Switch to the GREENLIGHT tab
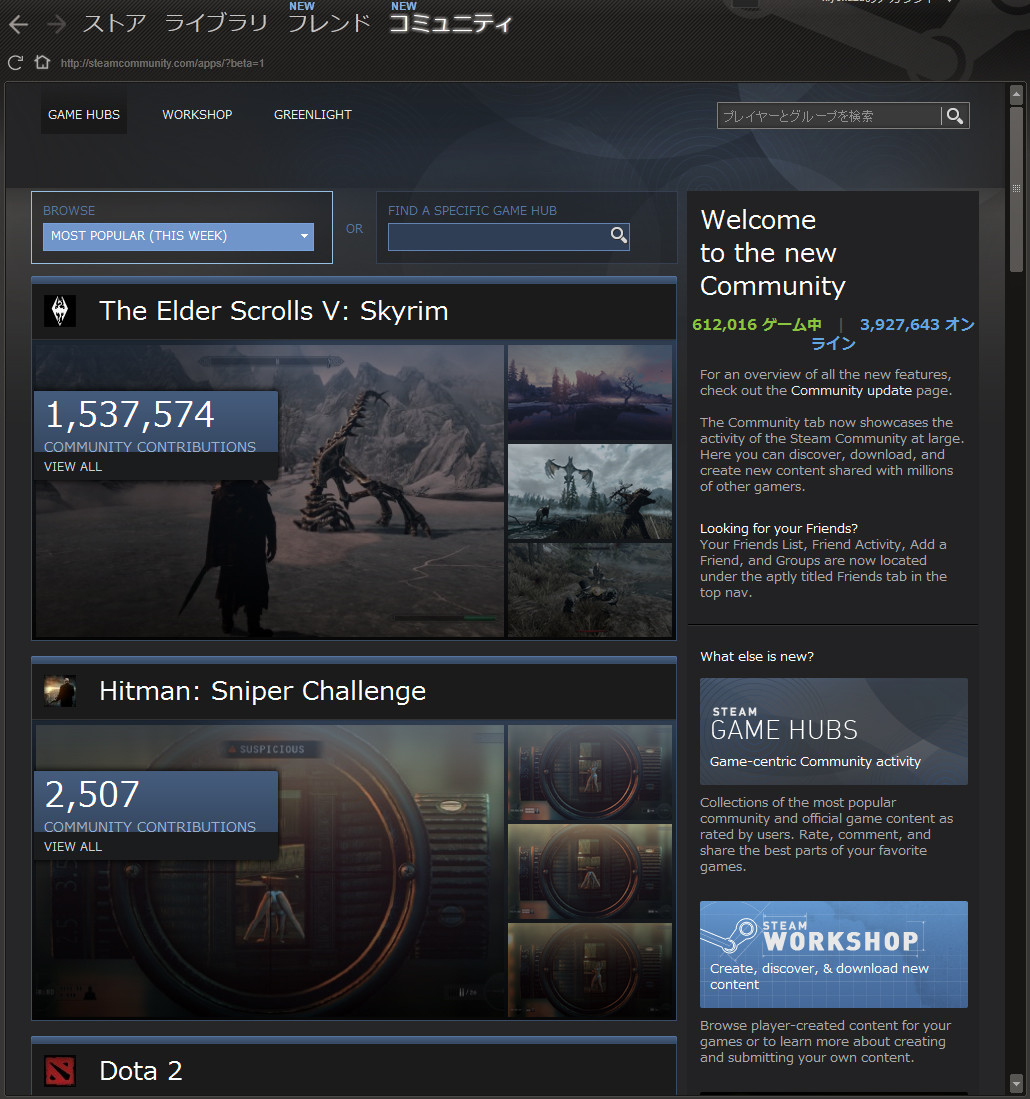Viewport: 1030px width, 1099px height. point(313,114)
